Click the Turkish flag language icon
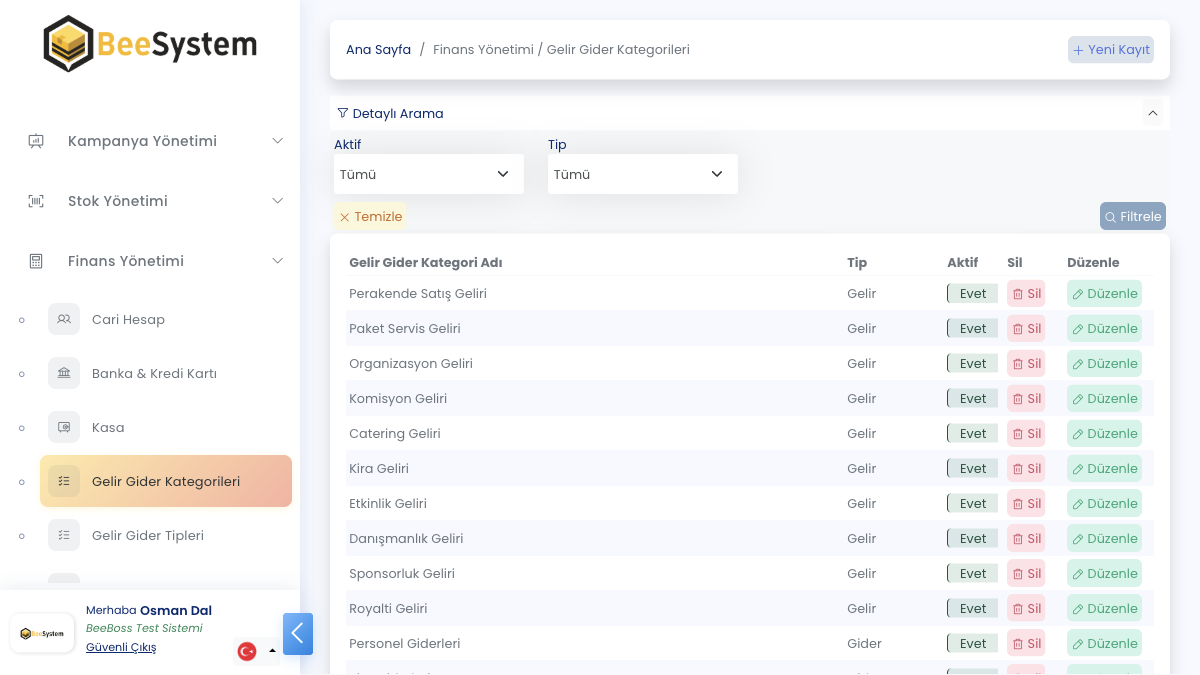Image resolution: width=1200 pixels, height=675 pixels. pyautogui.click(x=247, y=651)
